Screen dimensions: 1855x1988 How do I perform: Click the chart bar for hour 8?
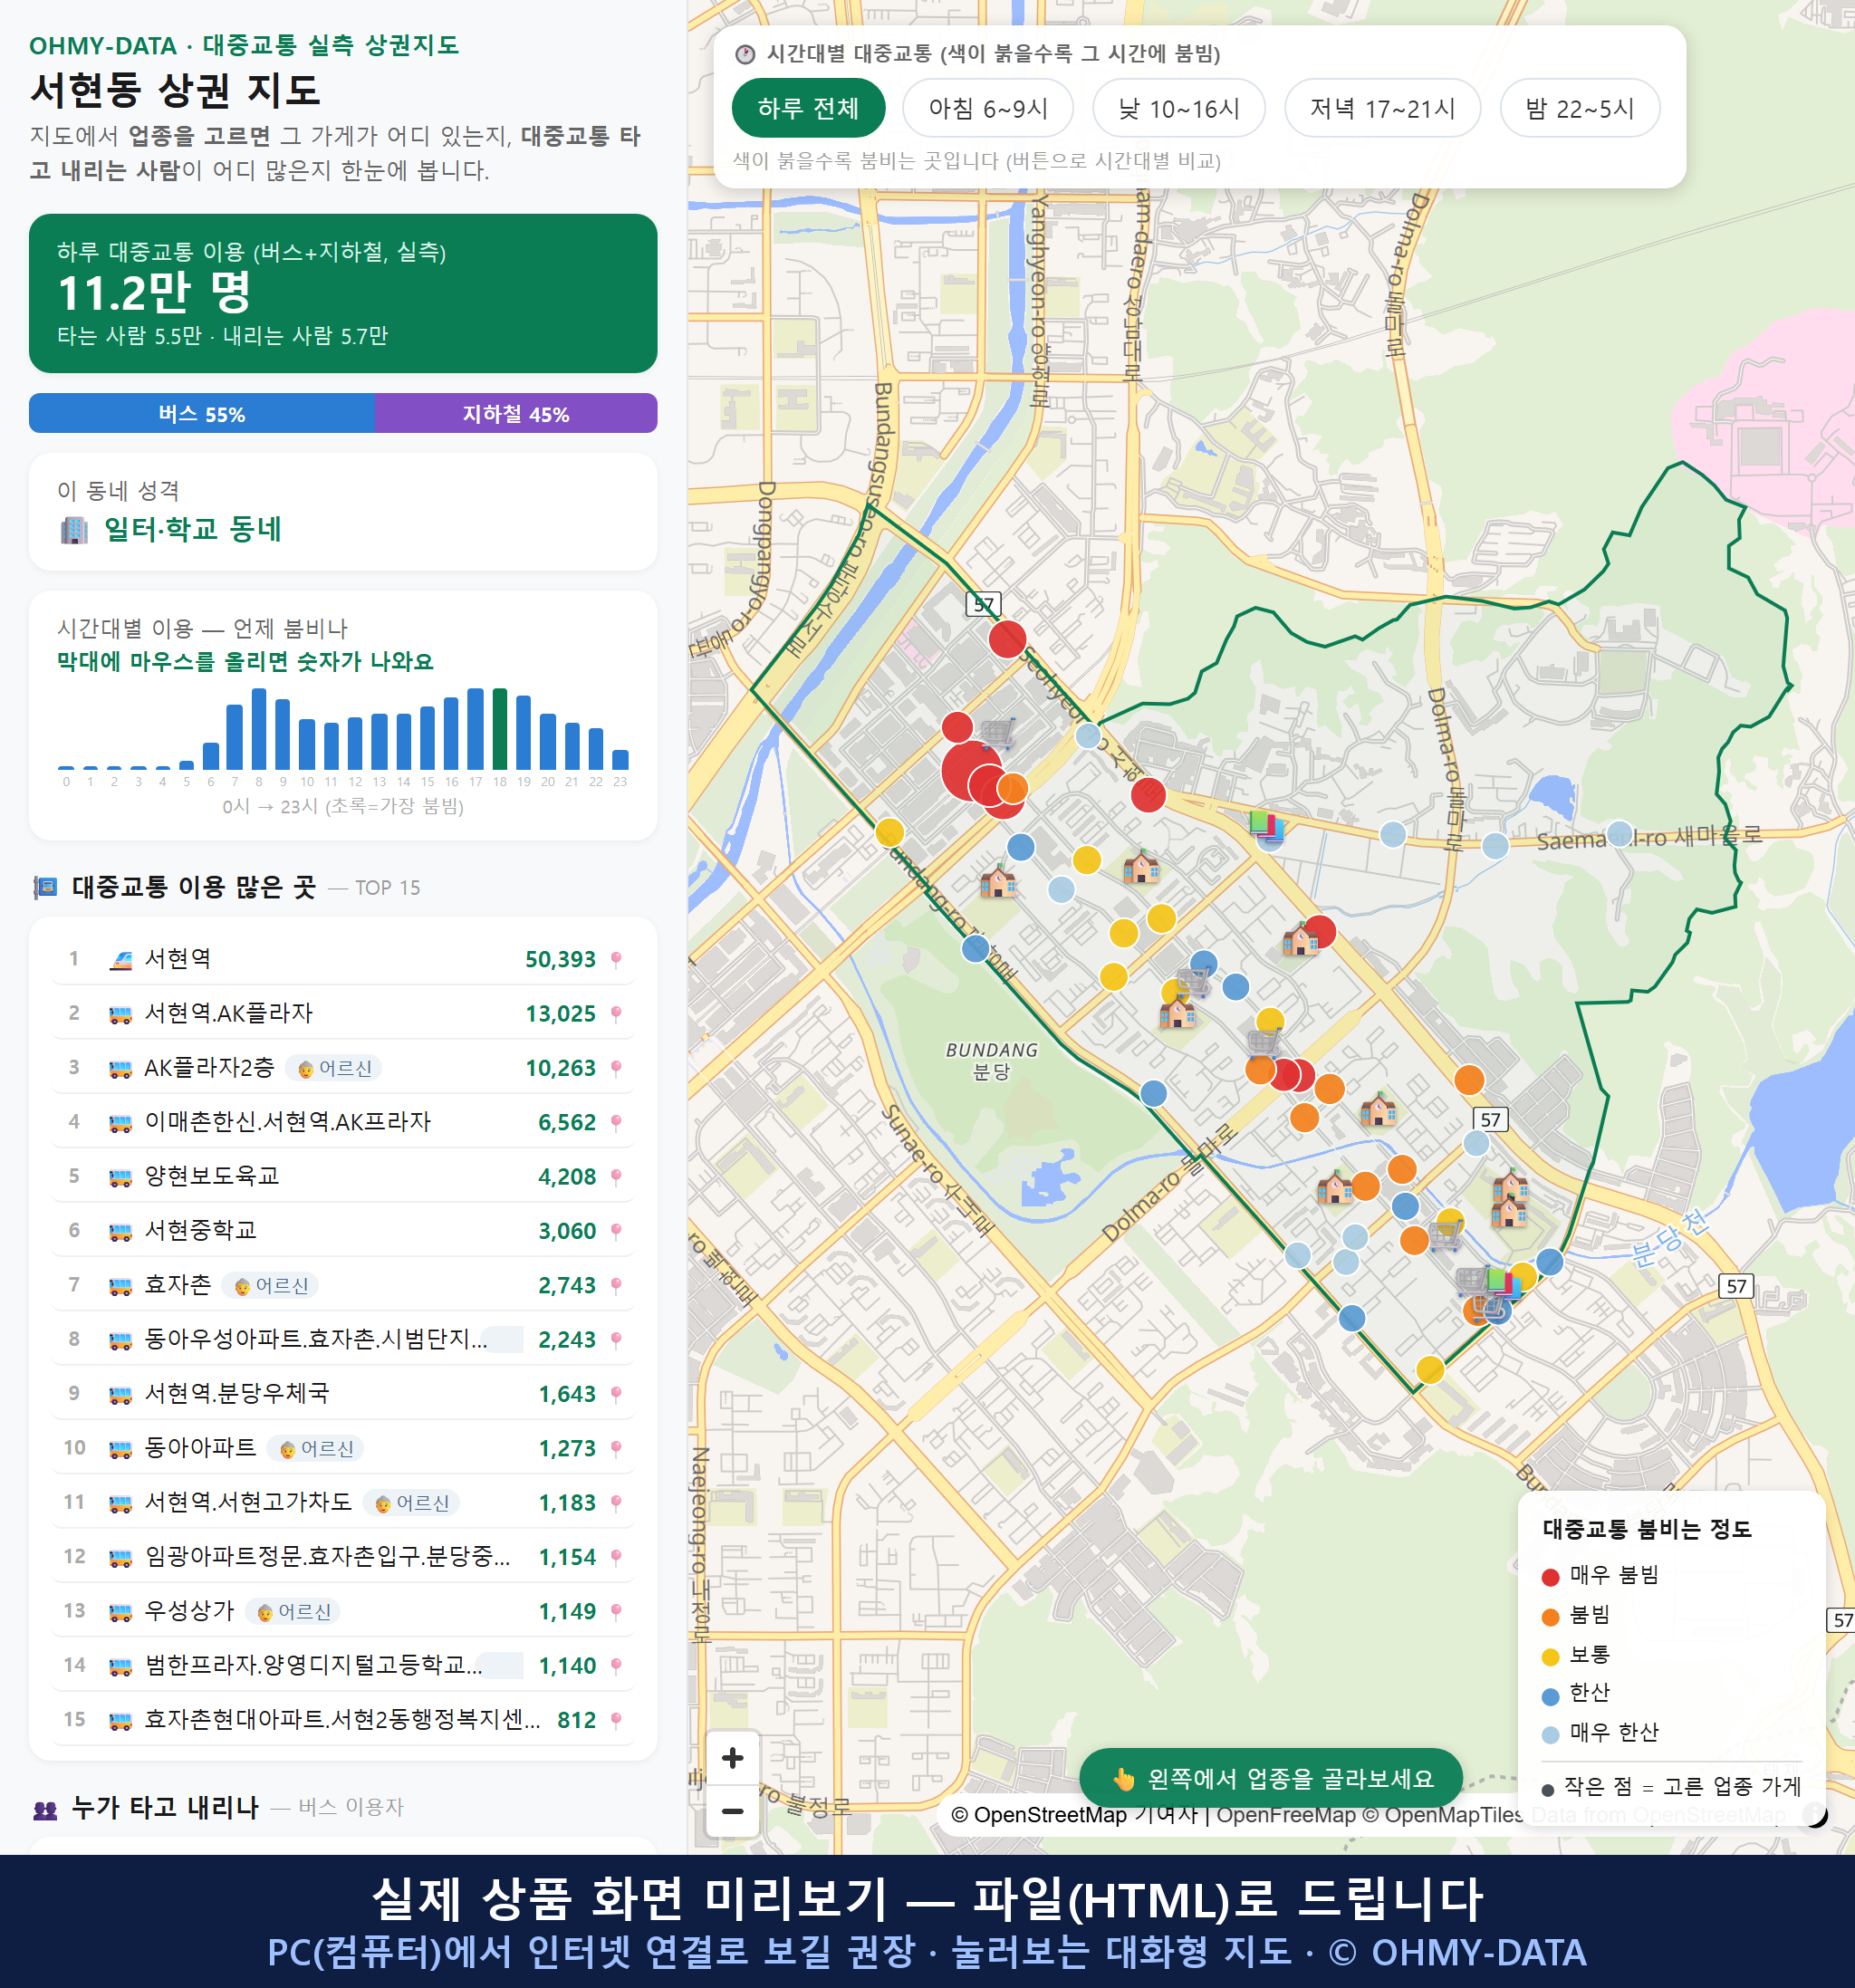click(x=259, y=729)
